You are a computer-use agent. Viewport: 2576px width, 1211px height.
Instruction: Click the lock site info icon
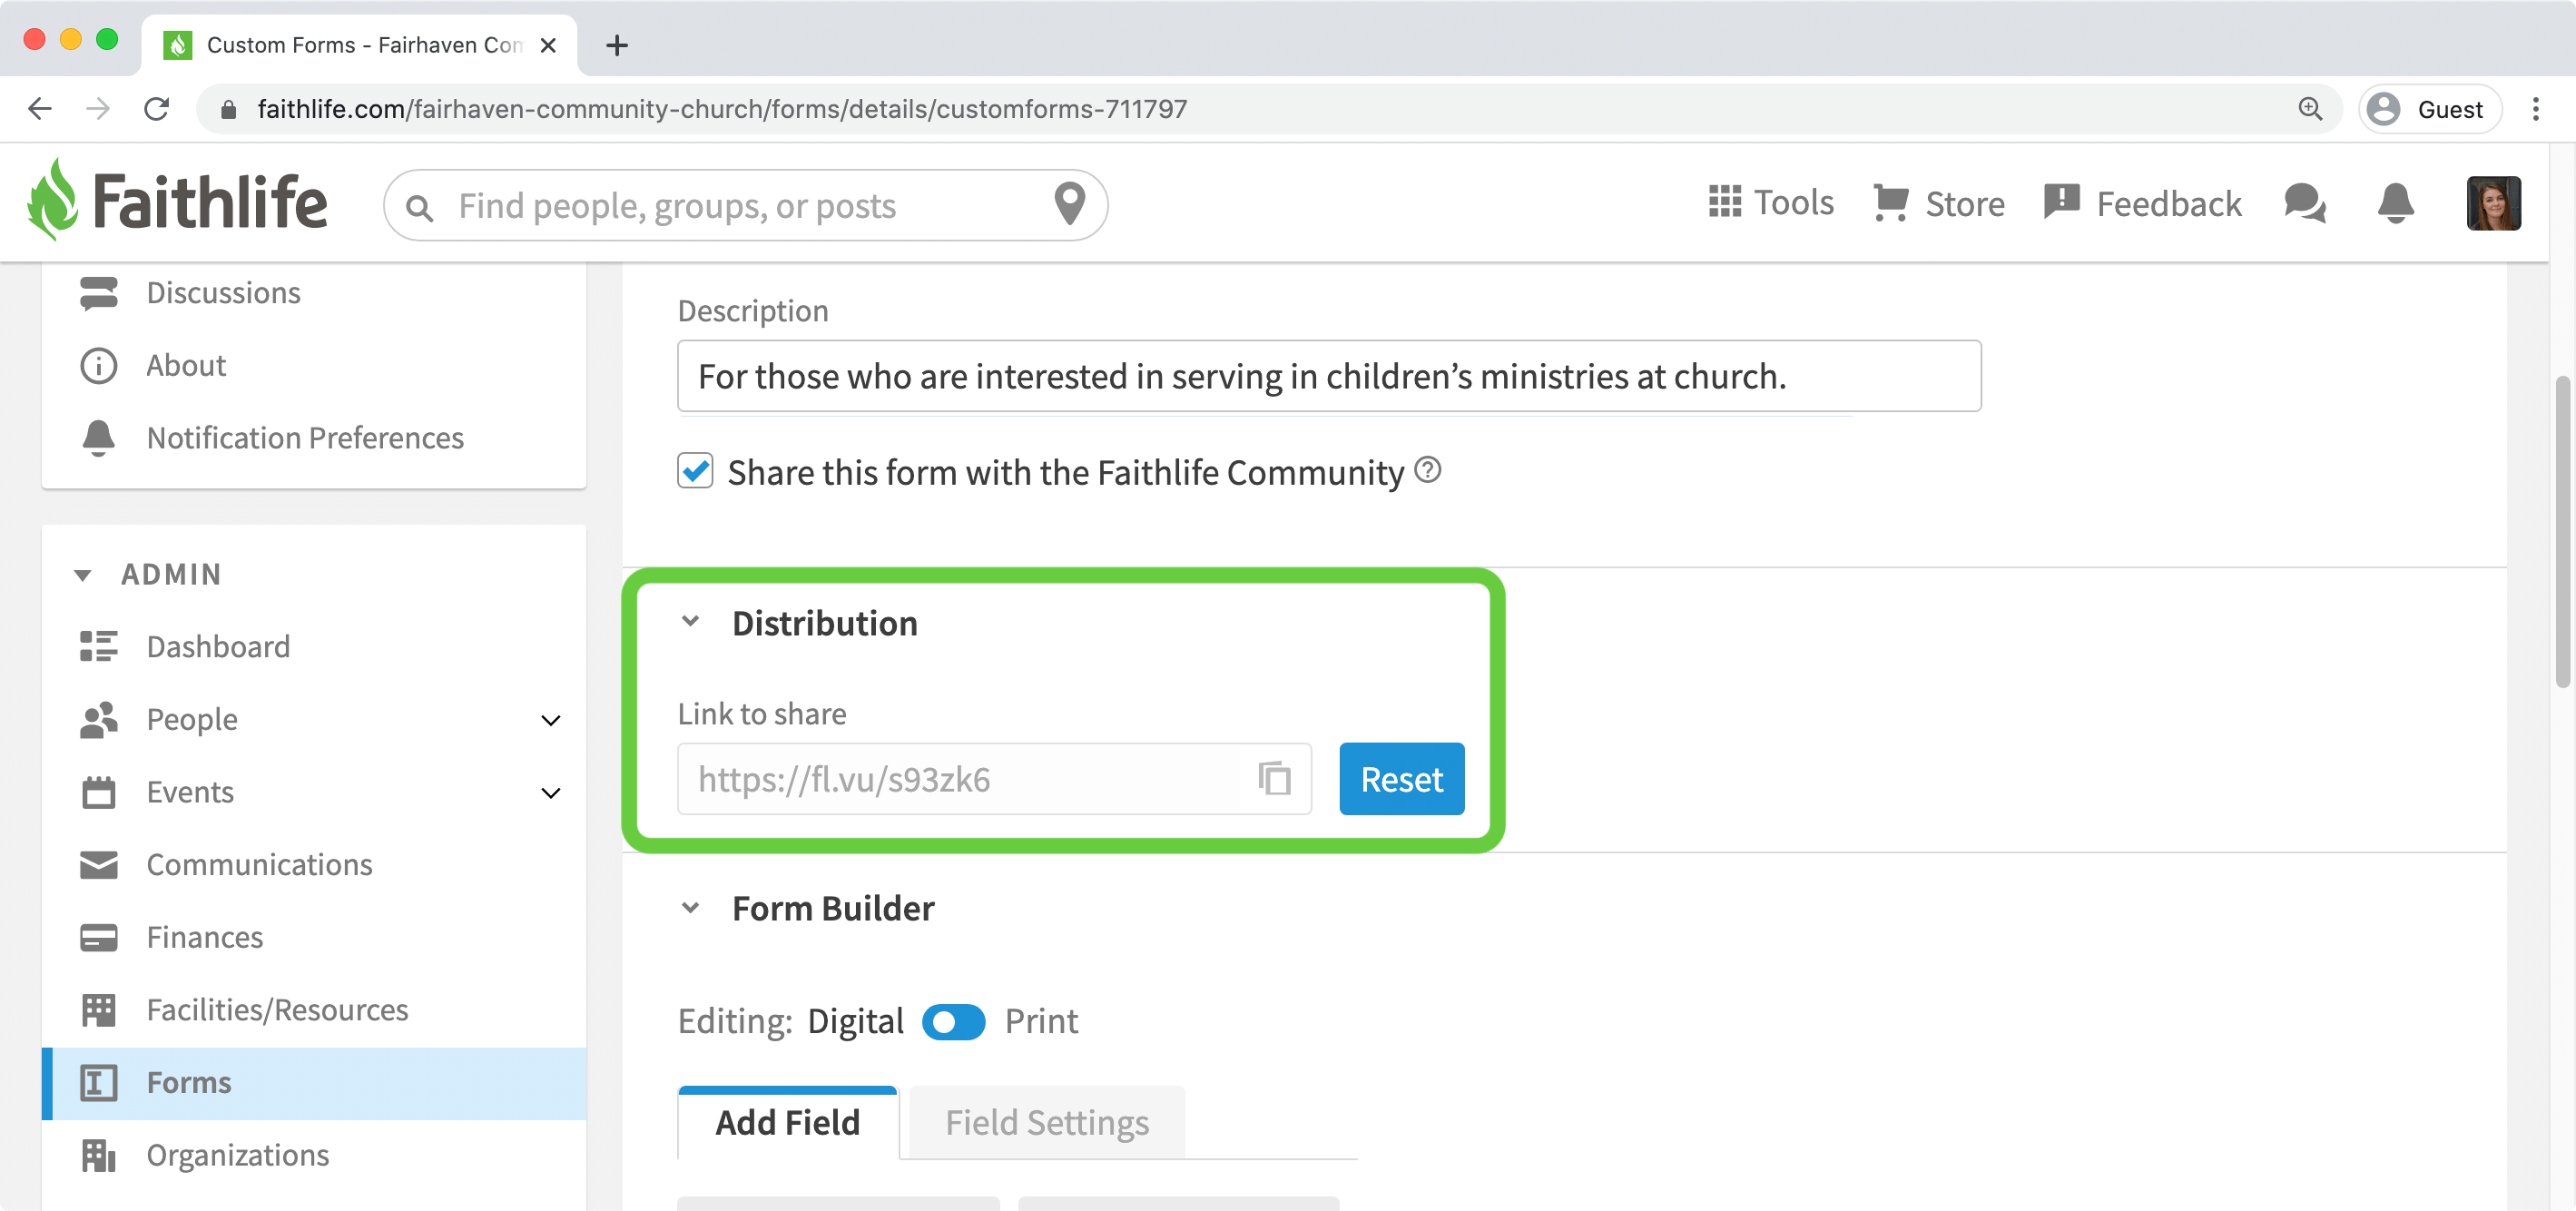tap(228, 110)
